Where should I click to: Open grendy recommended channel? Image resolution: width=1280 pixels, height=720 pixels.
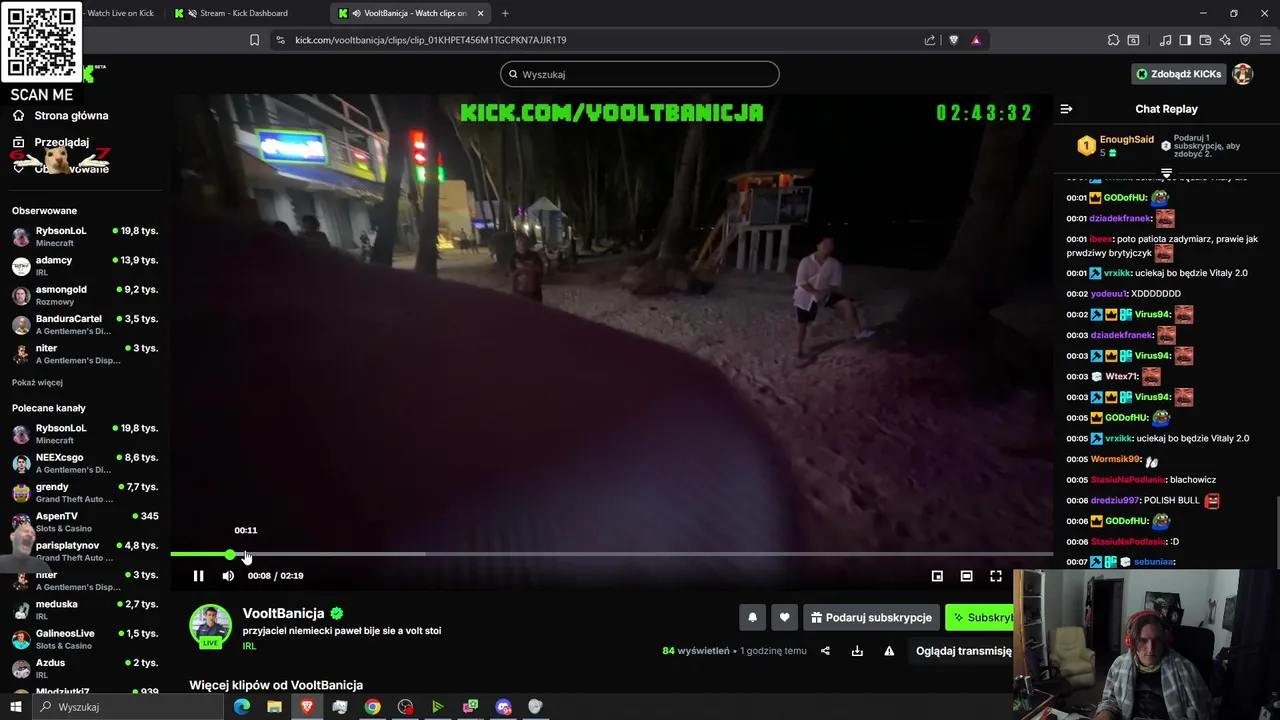point(85,492)
